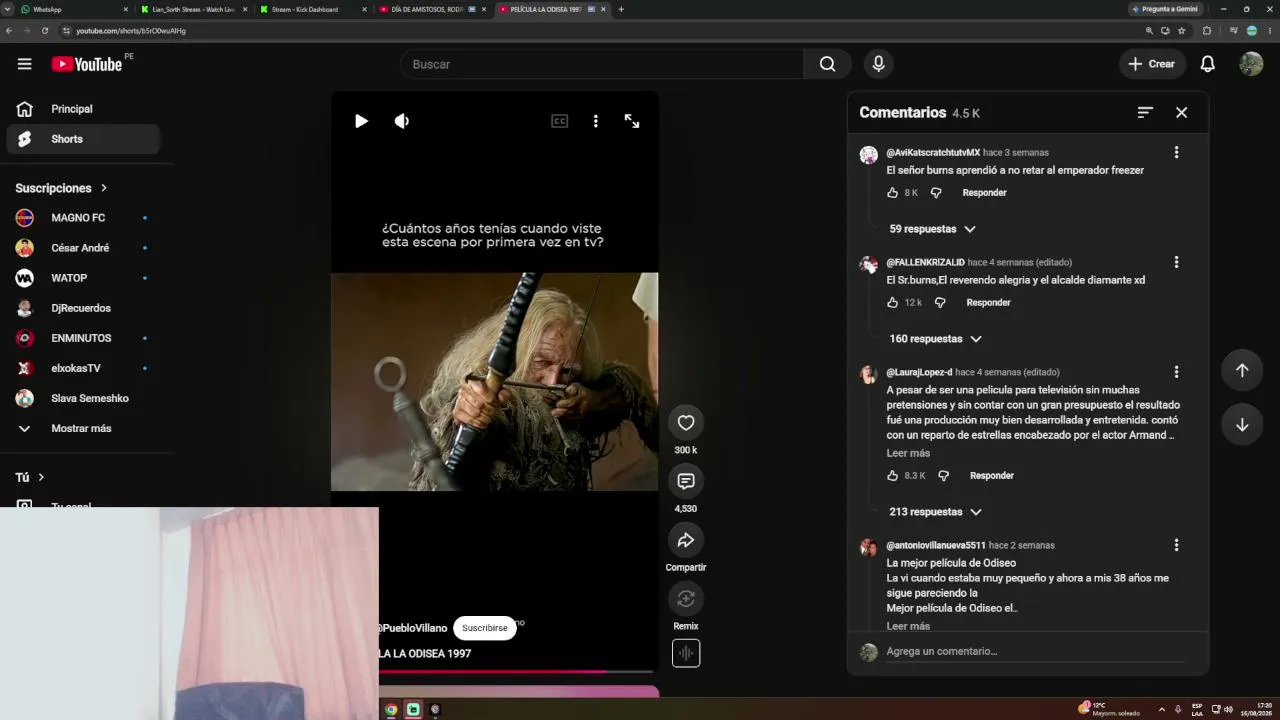Play the paused Short
1280x720 pixels.
[361, 121]
